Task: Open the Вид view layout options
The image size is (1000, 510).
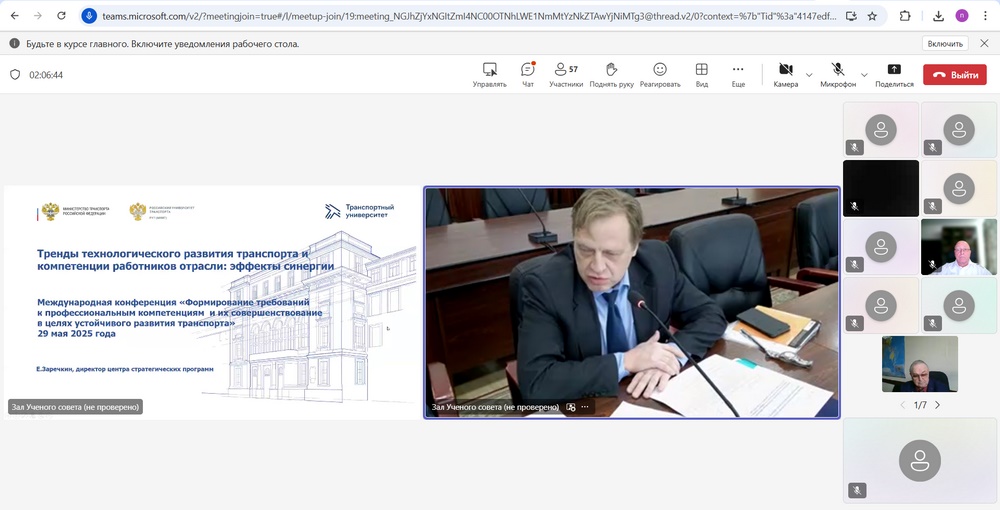Action: 702,75
